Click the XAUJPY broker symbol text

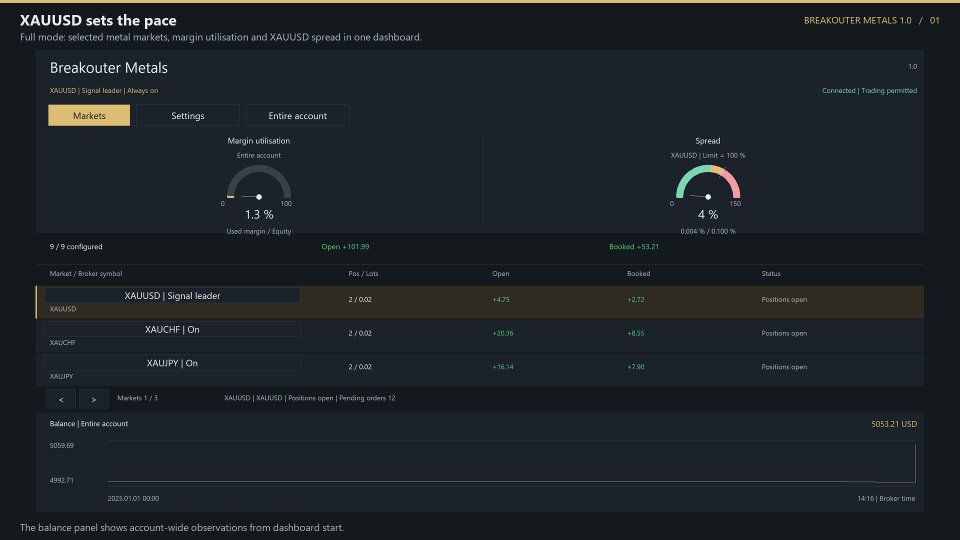(x=61, y=377)
